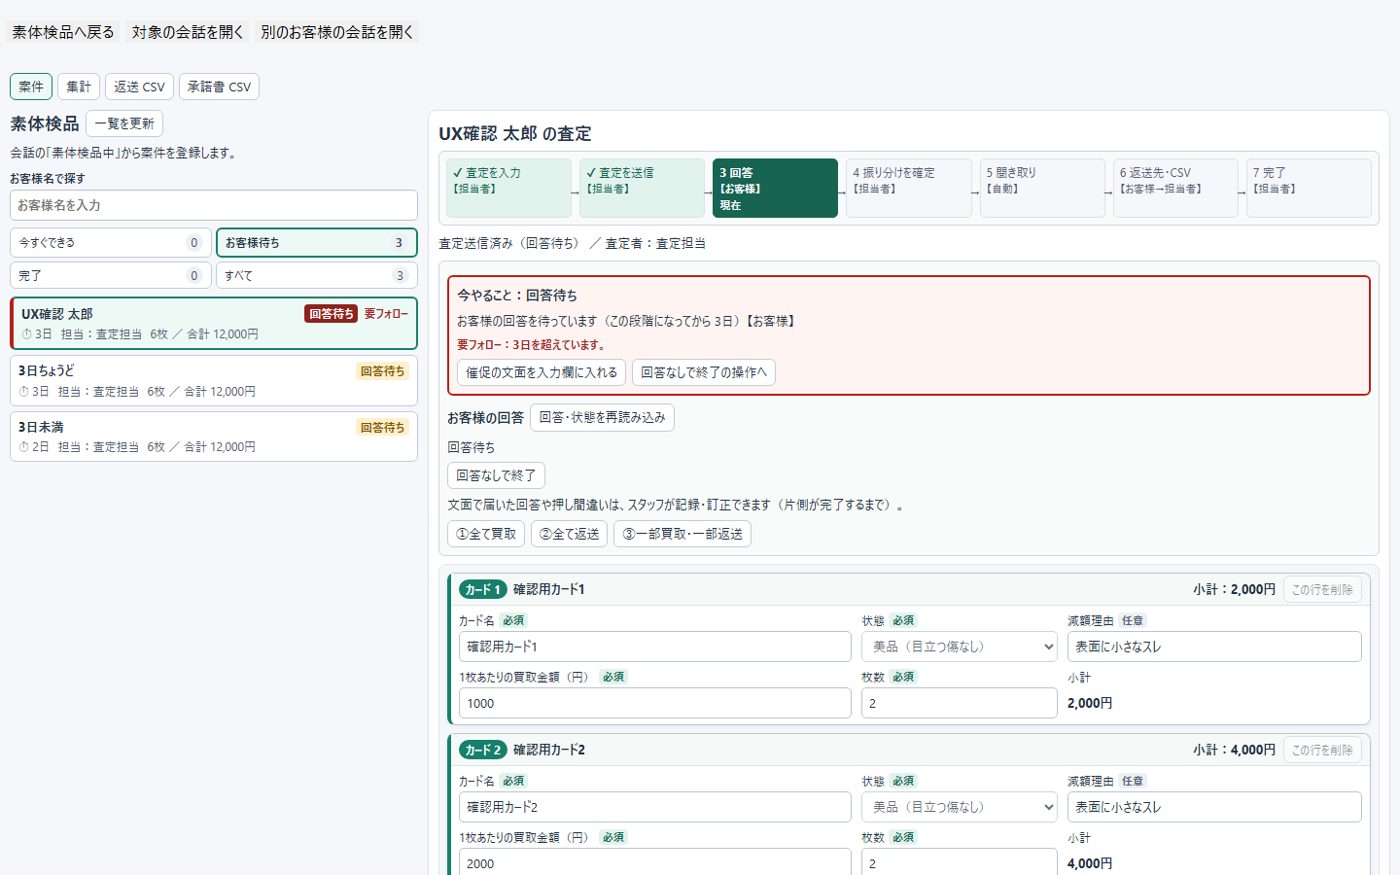Click step 2 査定を送信 in progress bar
This screenshot has width=1400, height=875.
point(642,188)
